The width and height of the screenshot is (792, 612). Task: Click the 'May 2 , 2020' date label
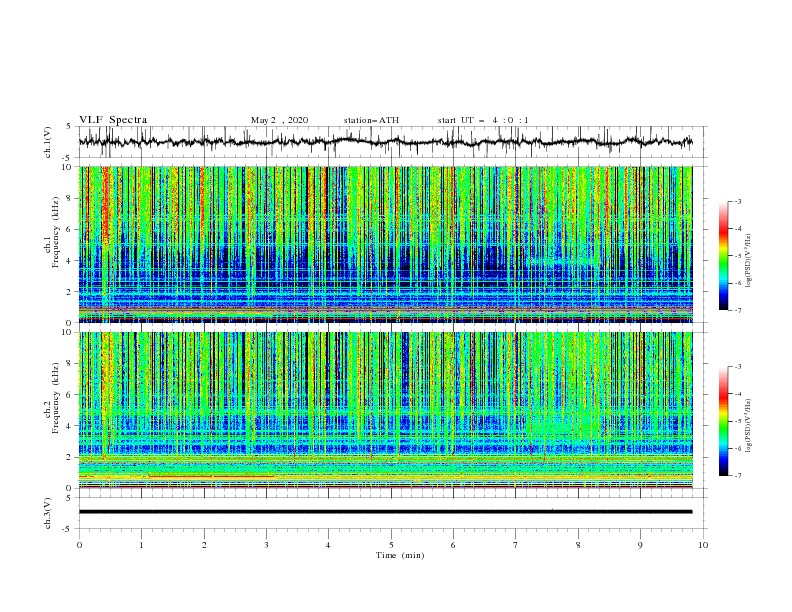click(279, 120)
